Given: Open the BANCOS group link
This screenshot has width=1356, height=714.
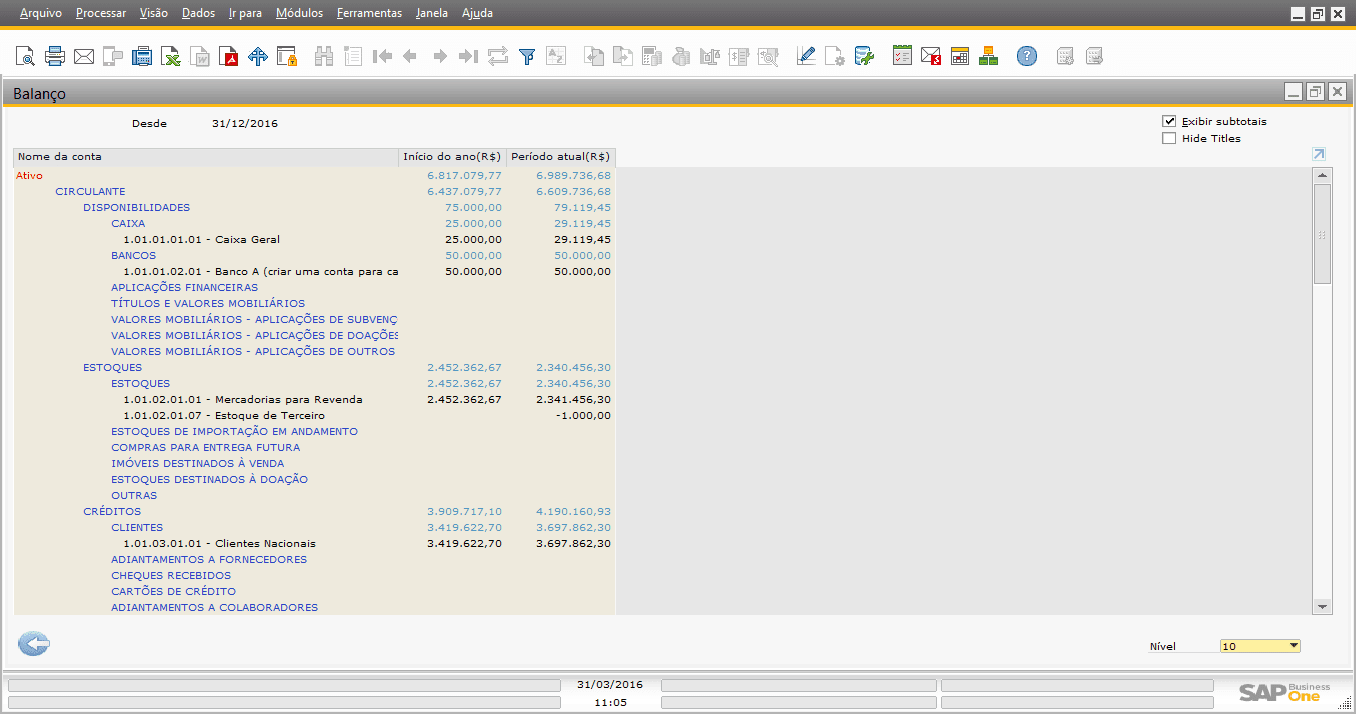Looking at the screenshot, I should [134, 255].
